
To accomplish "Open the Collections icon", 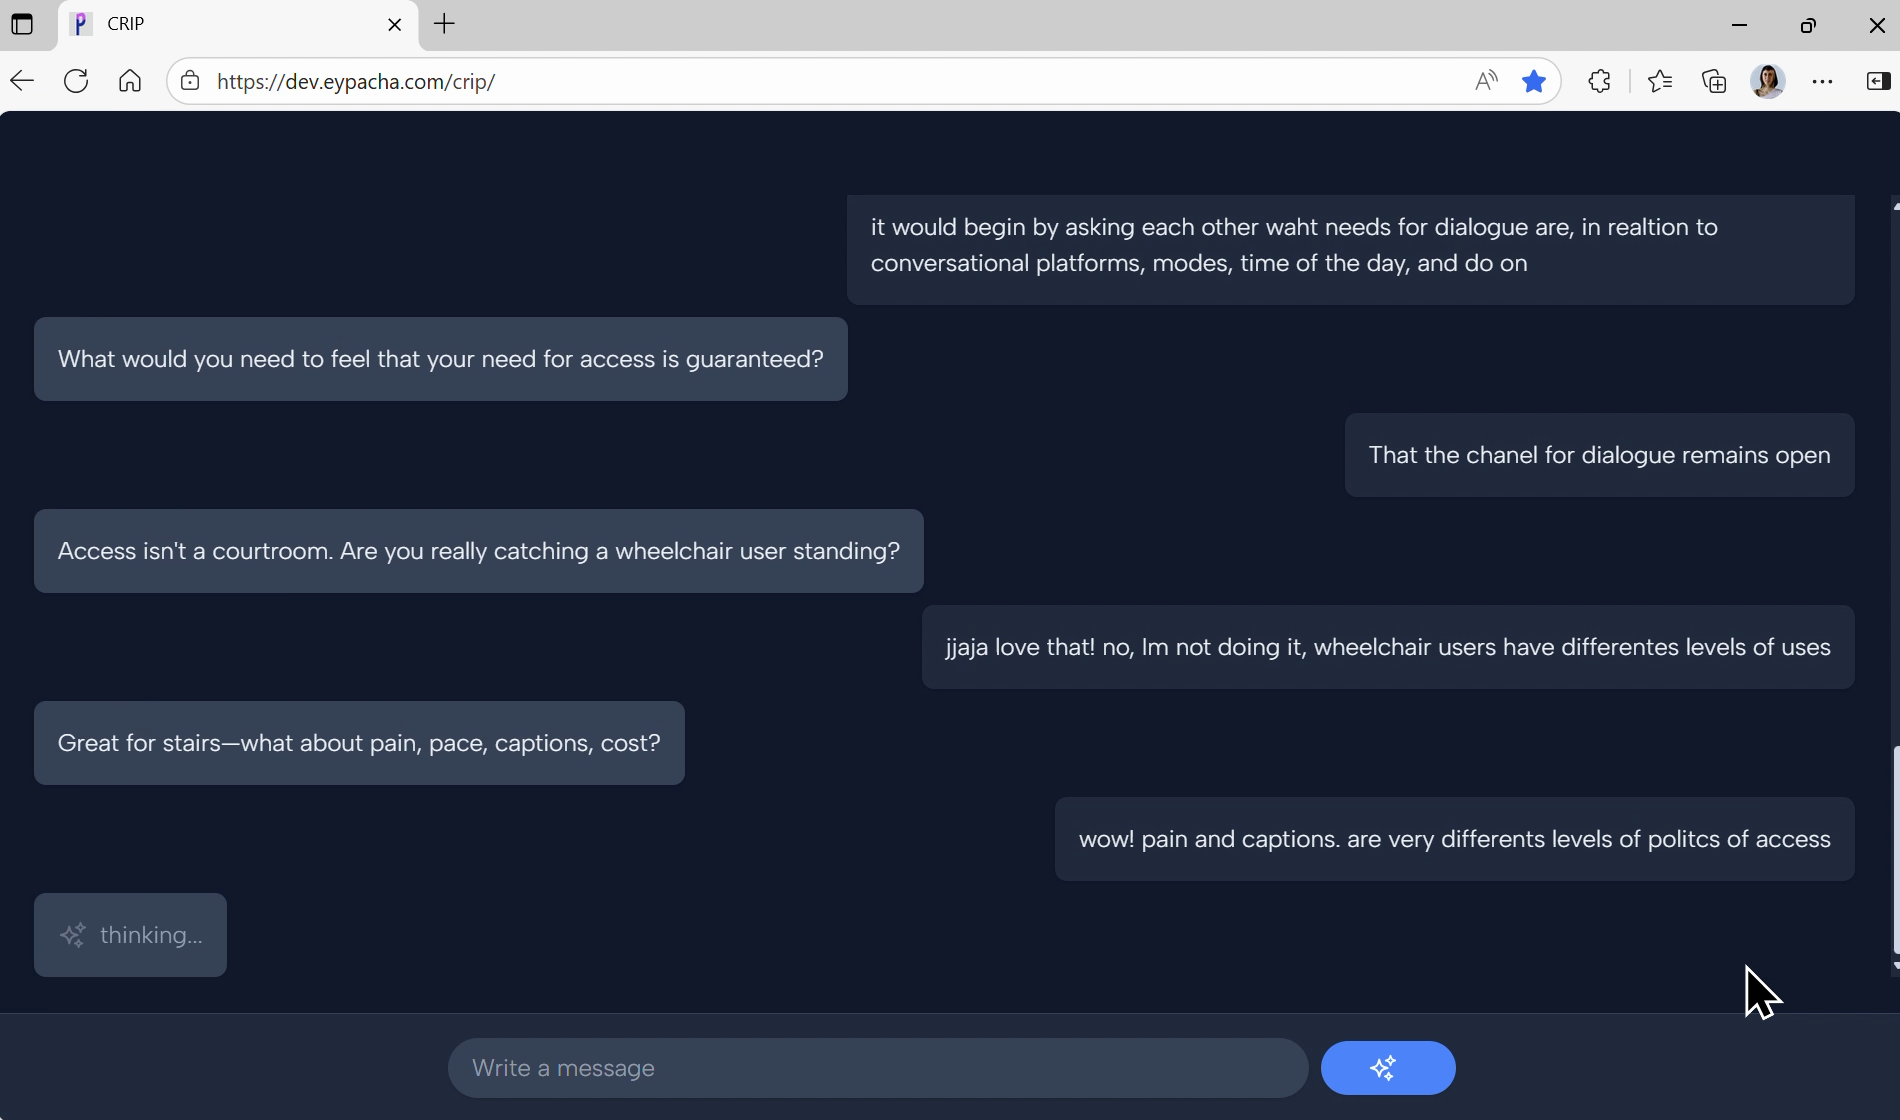I will coord(1714,81).
